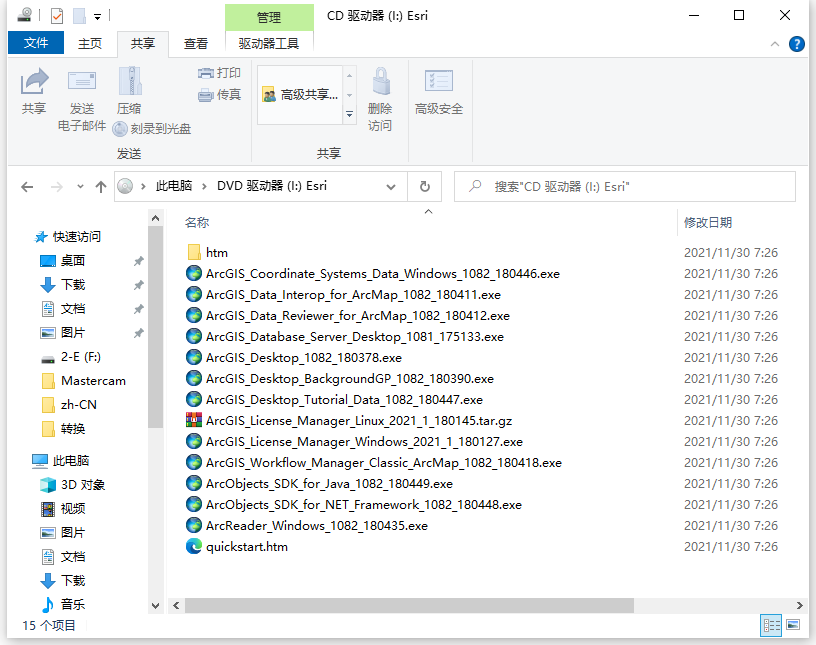The width and height of the screenshot is (816, 645).
Task: Switch to Large icons view in status bar
Action: click(x=793, y=625)
